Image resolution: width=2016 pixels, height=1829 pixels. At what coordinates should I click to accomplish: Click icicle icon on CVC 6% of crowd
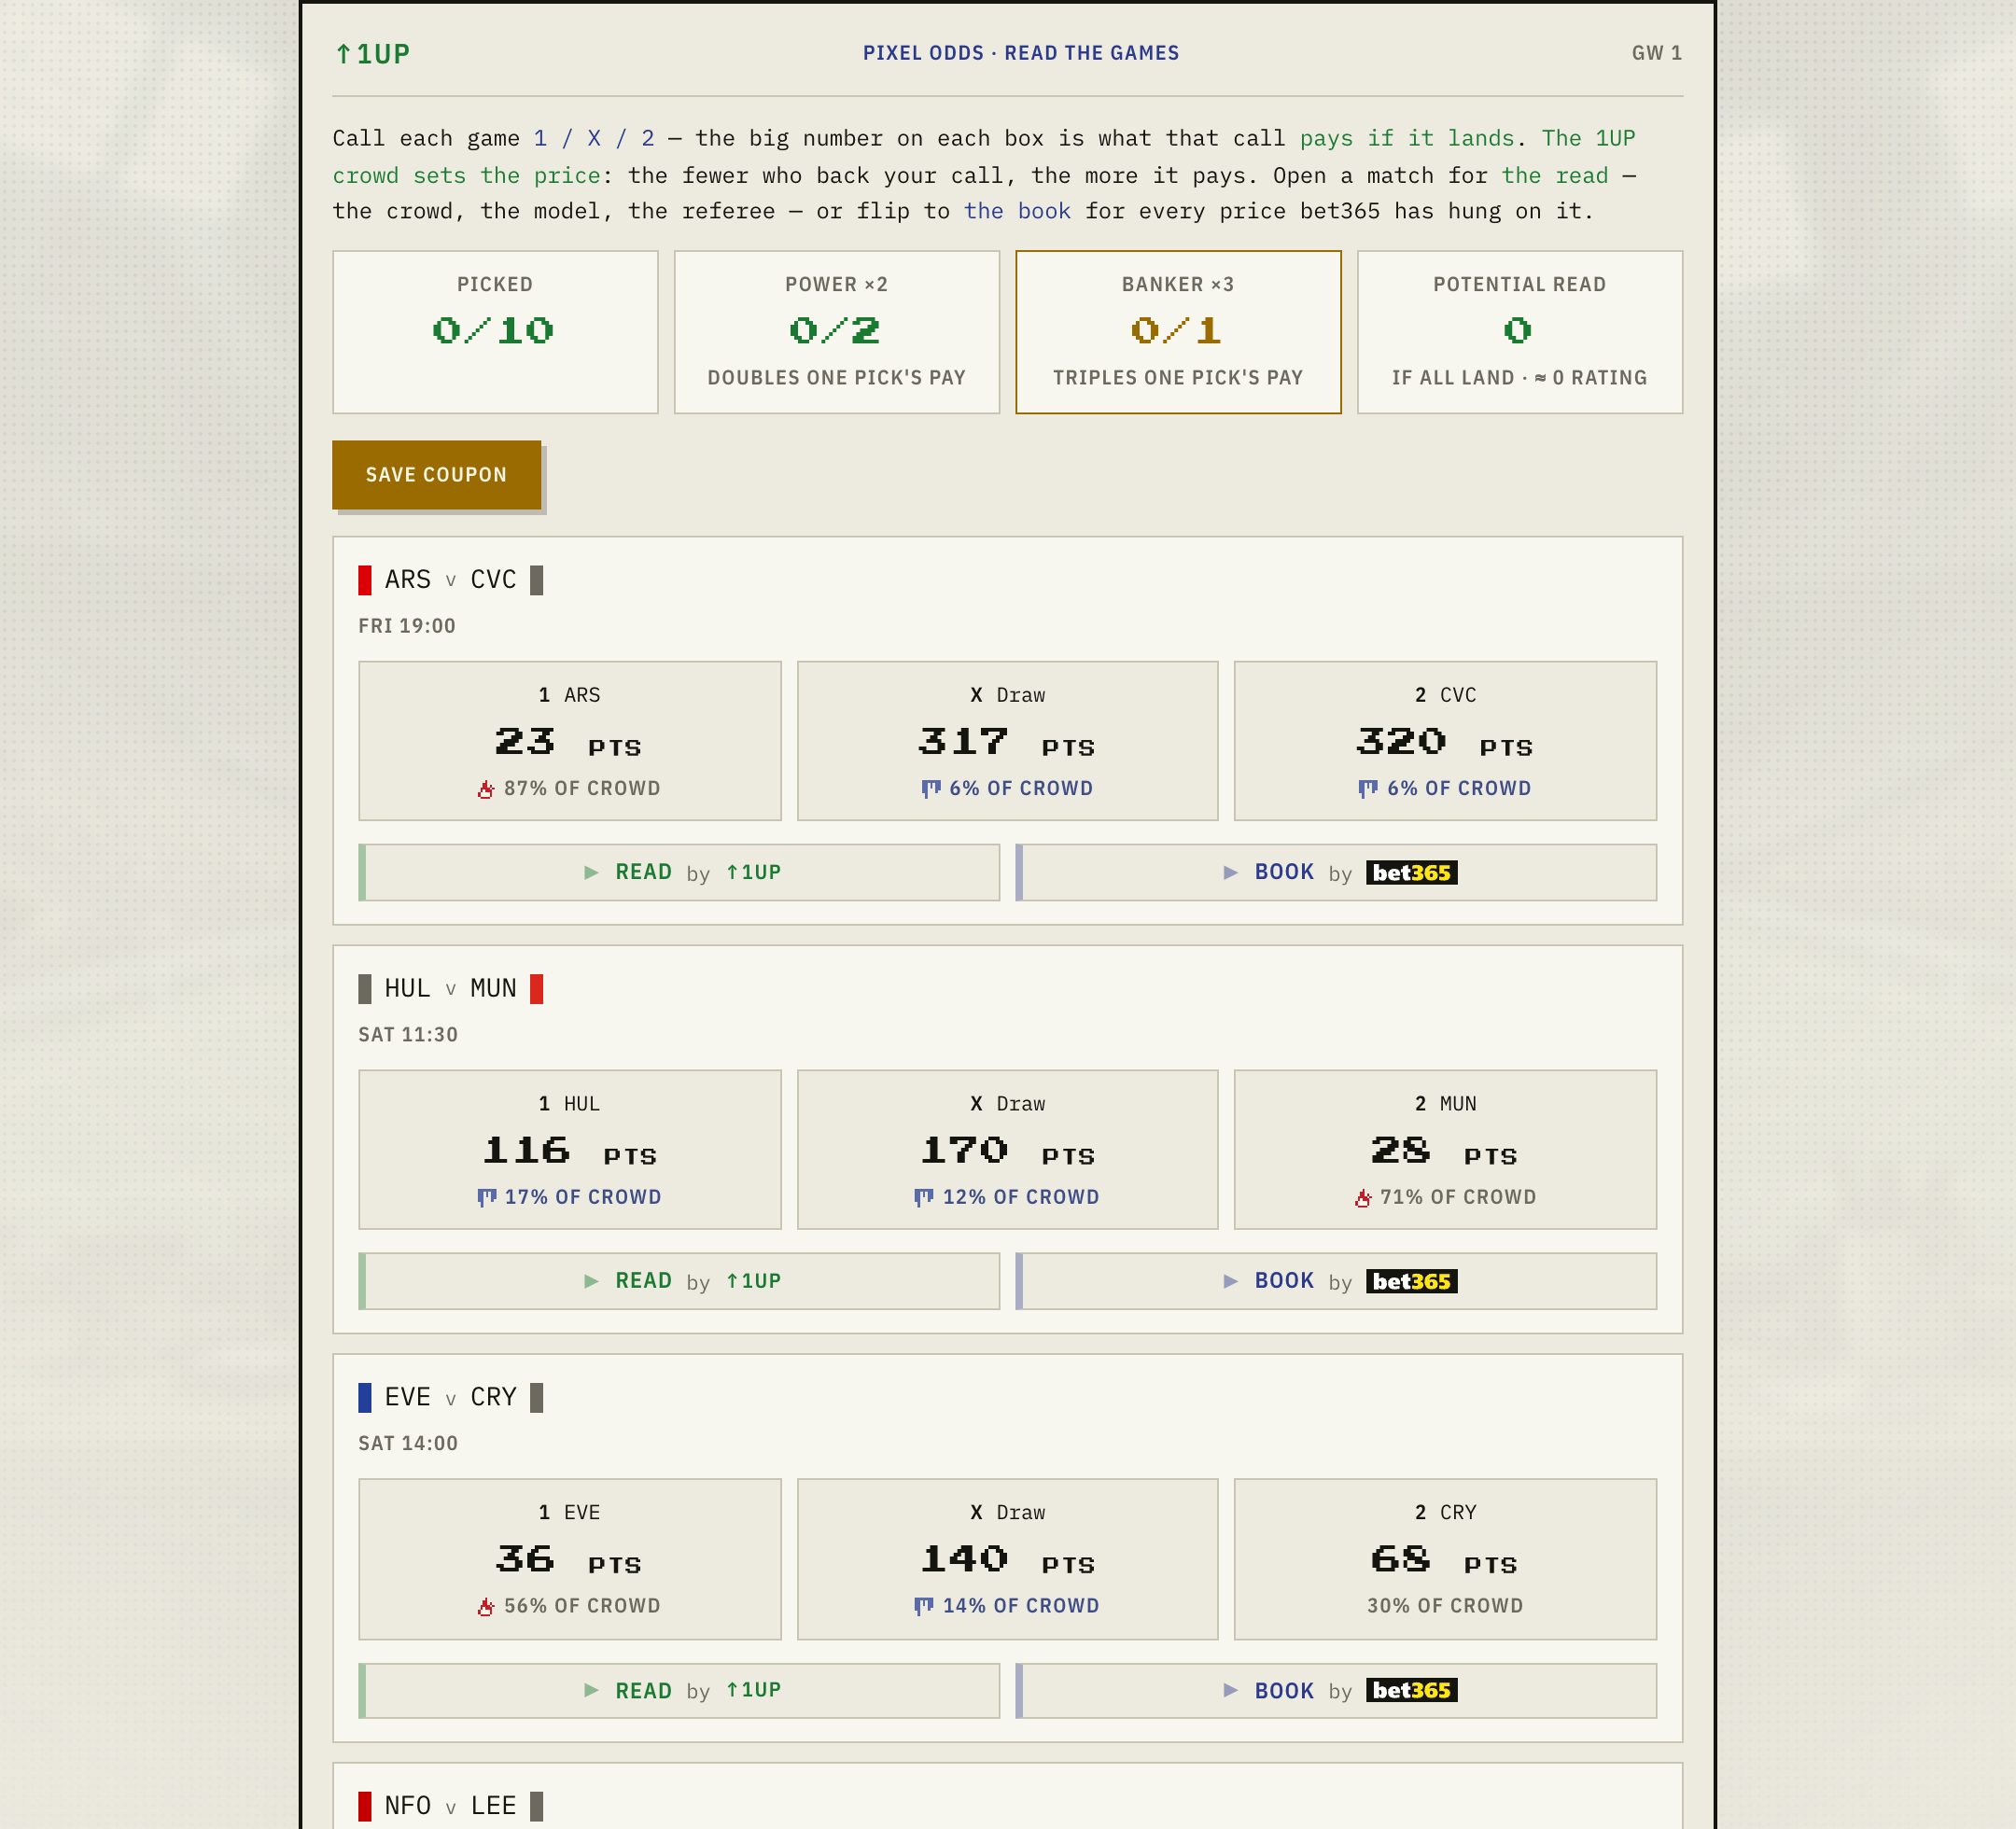click(x=1368, y=789)
